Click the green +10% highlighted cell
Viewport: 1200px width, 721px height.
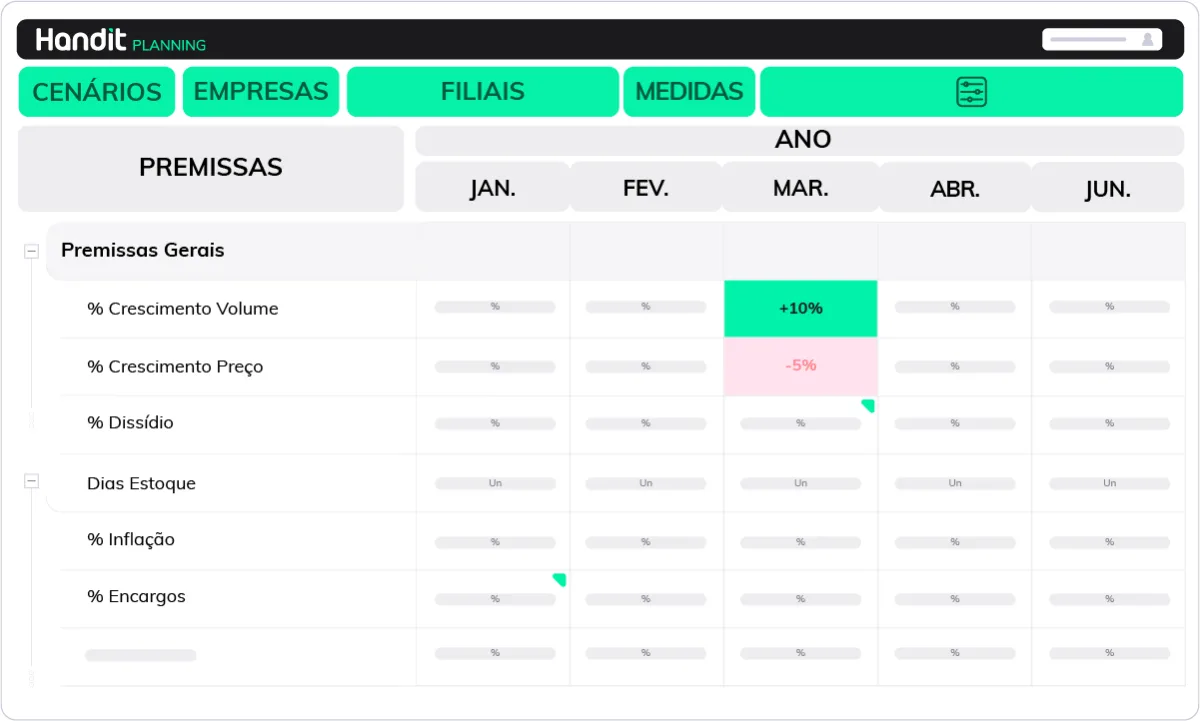click(x=801, y=309)
